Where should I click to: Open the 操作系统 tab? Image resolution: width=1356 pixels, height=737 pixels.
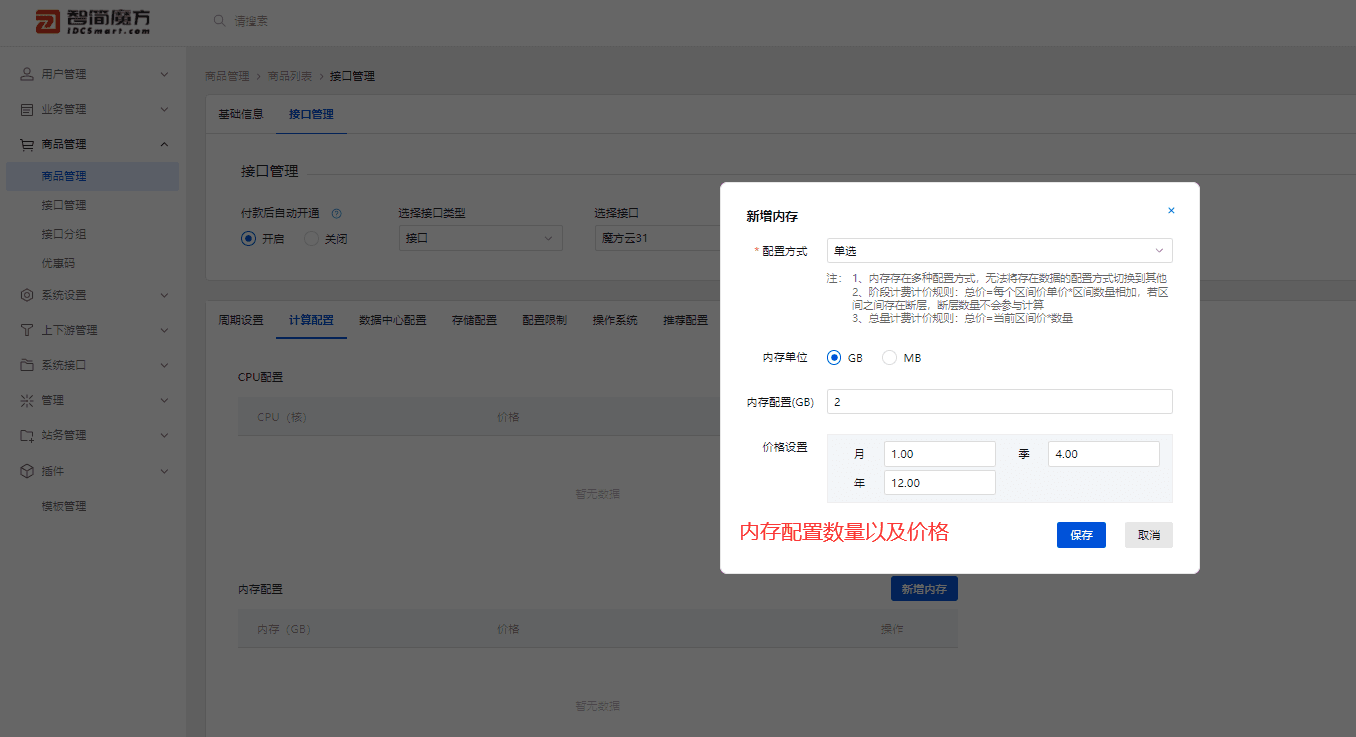[615, 320]
